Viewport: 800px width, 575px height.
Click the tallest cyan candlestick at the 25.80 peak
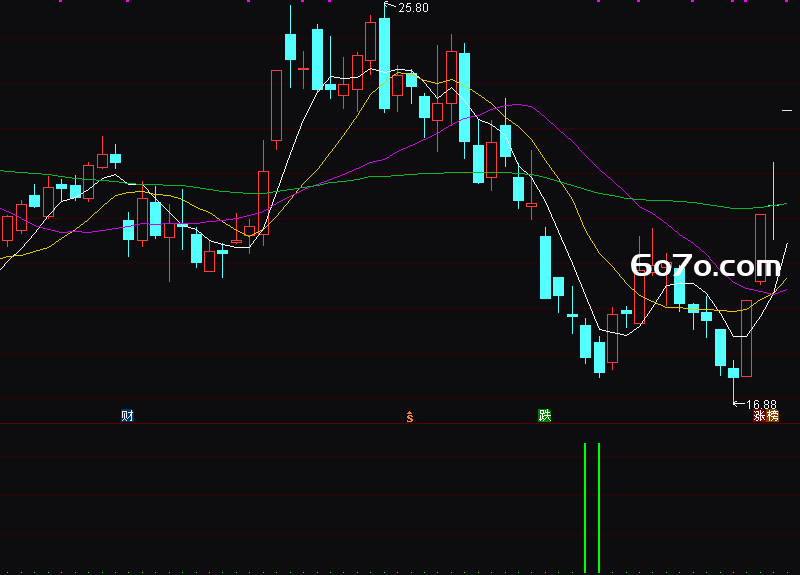pos(384,63)
